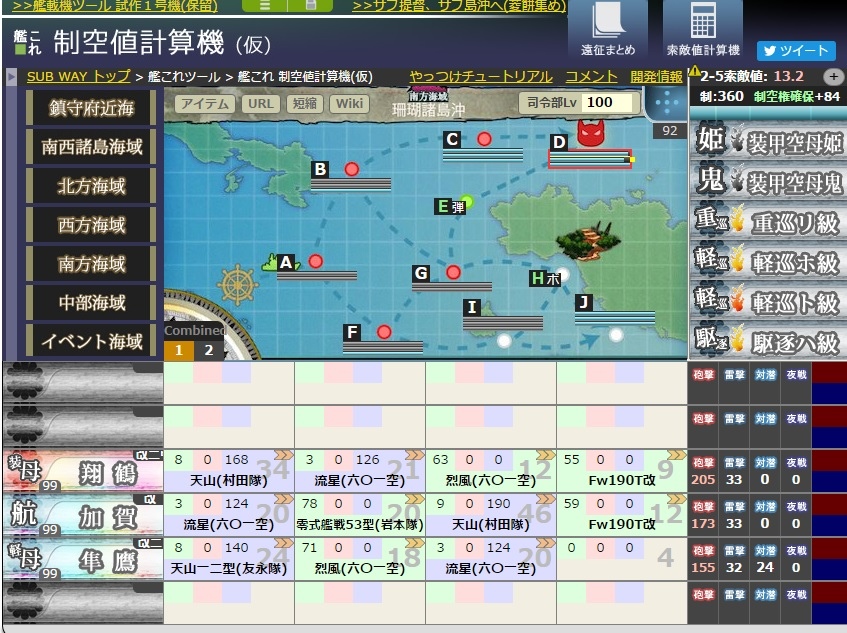Image resolution: width=847 pixels, height=633 pixels.
Task: Open the Wiki button
Action: pos(349,103)
